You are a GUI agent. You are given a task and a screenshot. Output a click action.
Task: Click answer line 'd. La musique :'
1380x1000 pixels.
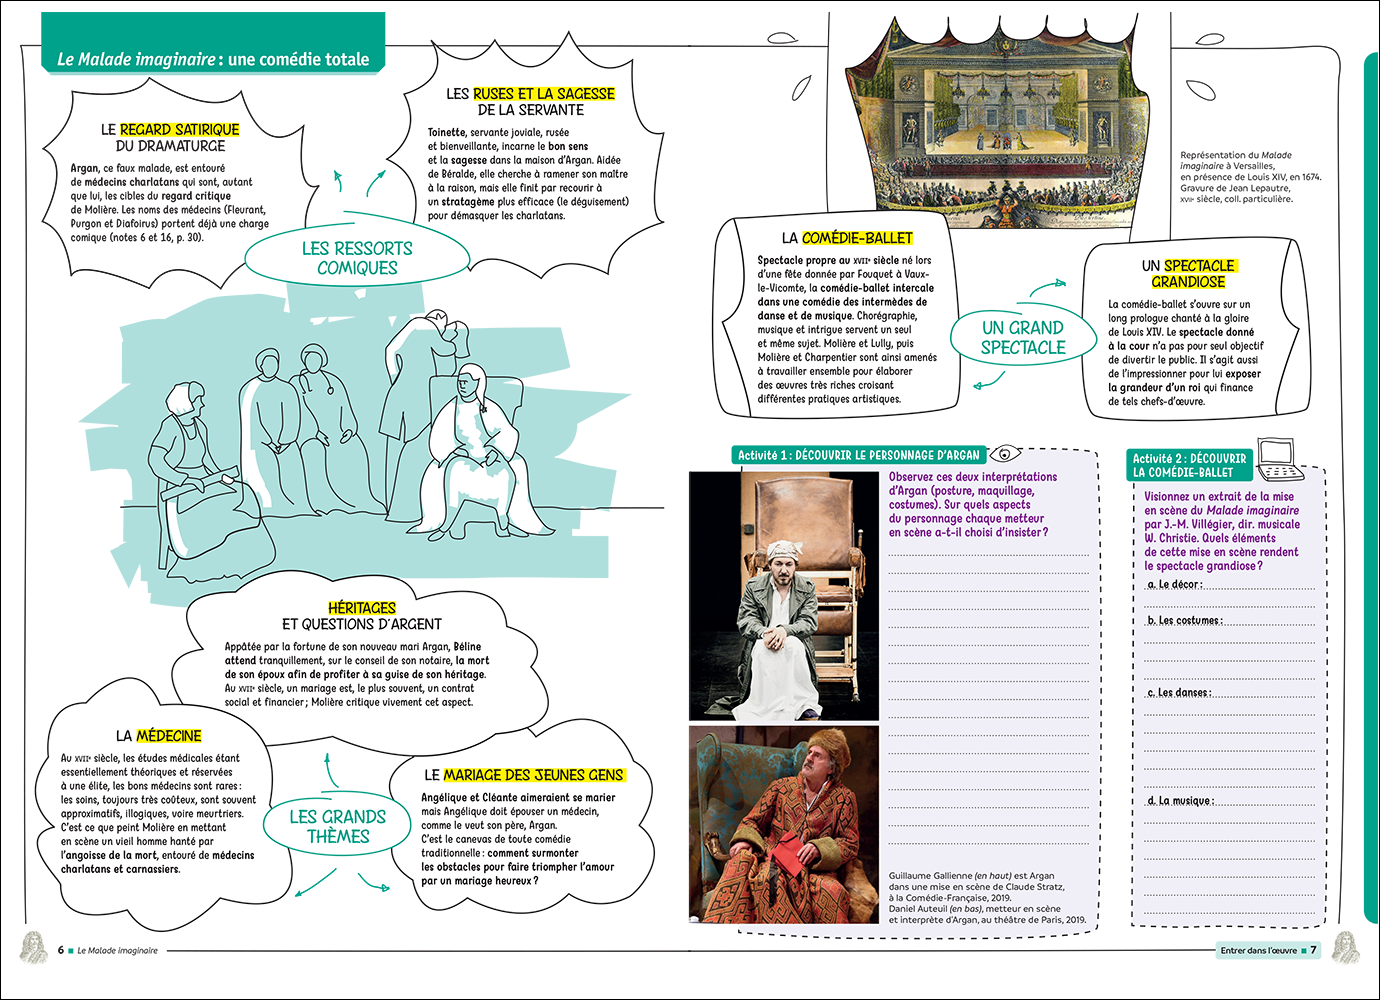1230,801
